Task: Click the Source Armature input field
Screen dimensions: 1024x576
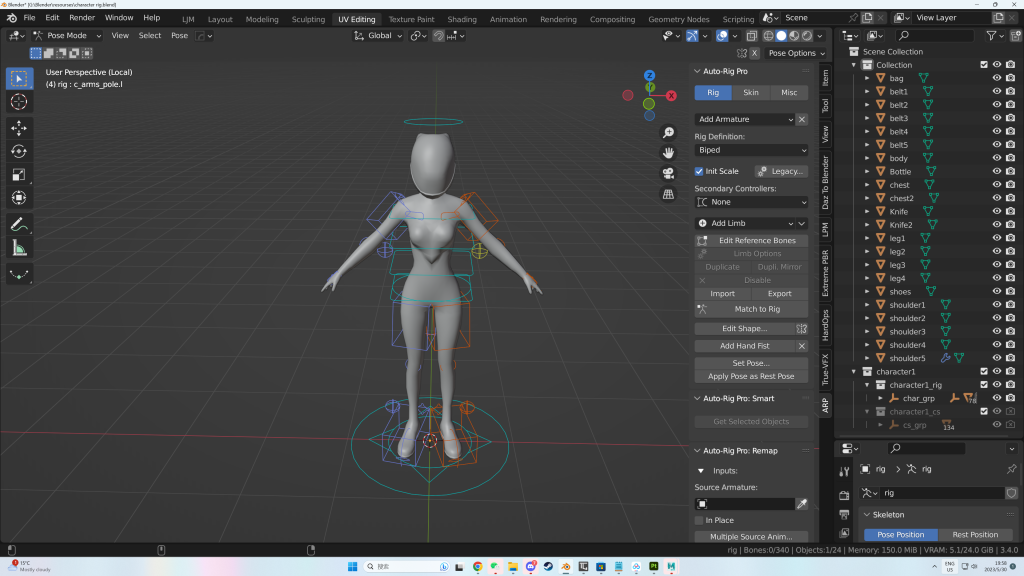Action: tap(744, 504)
